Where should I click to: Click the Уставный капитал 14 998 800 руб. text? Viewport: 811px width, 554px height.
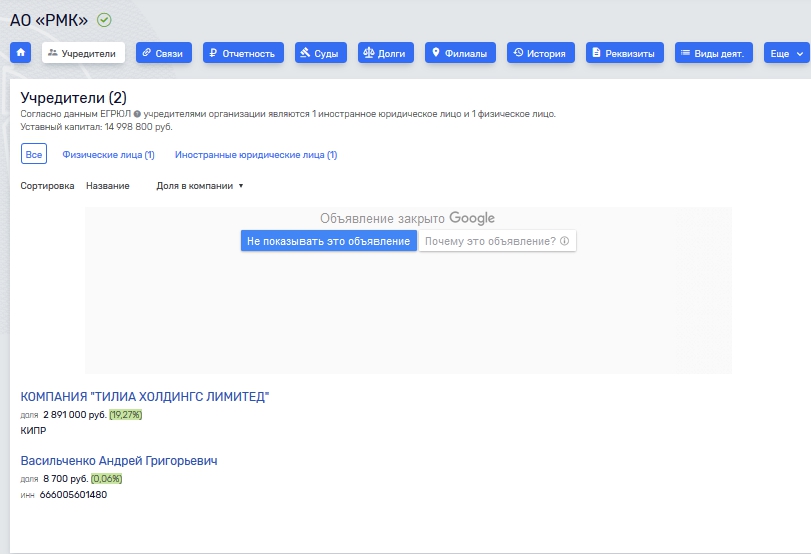(96, 127)
